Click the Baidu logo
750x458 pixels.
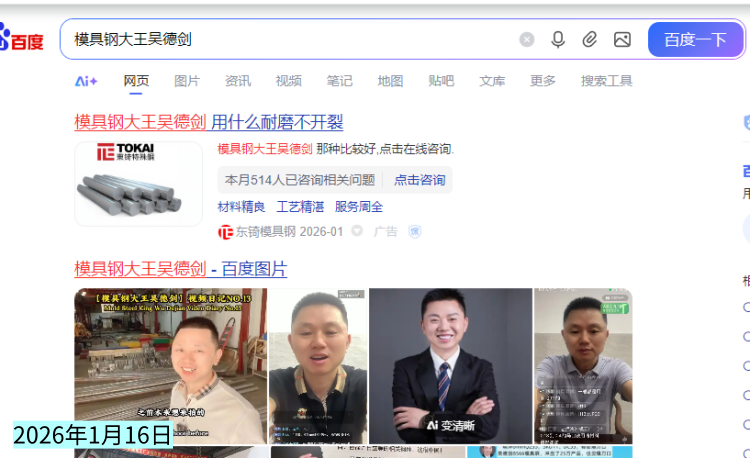tap(22, 40)
